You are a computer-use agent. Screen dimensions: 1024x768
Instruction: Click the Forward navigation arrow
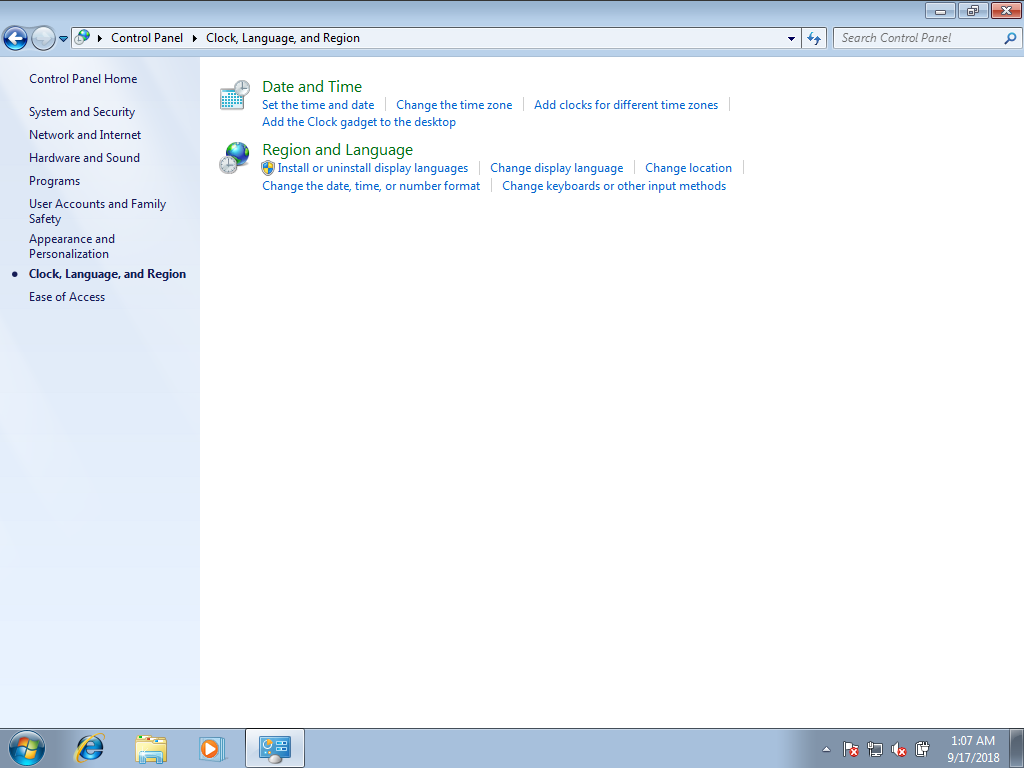(x=43, y=39)
